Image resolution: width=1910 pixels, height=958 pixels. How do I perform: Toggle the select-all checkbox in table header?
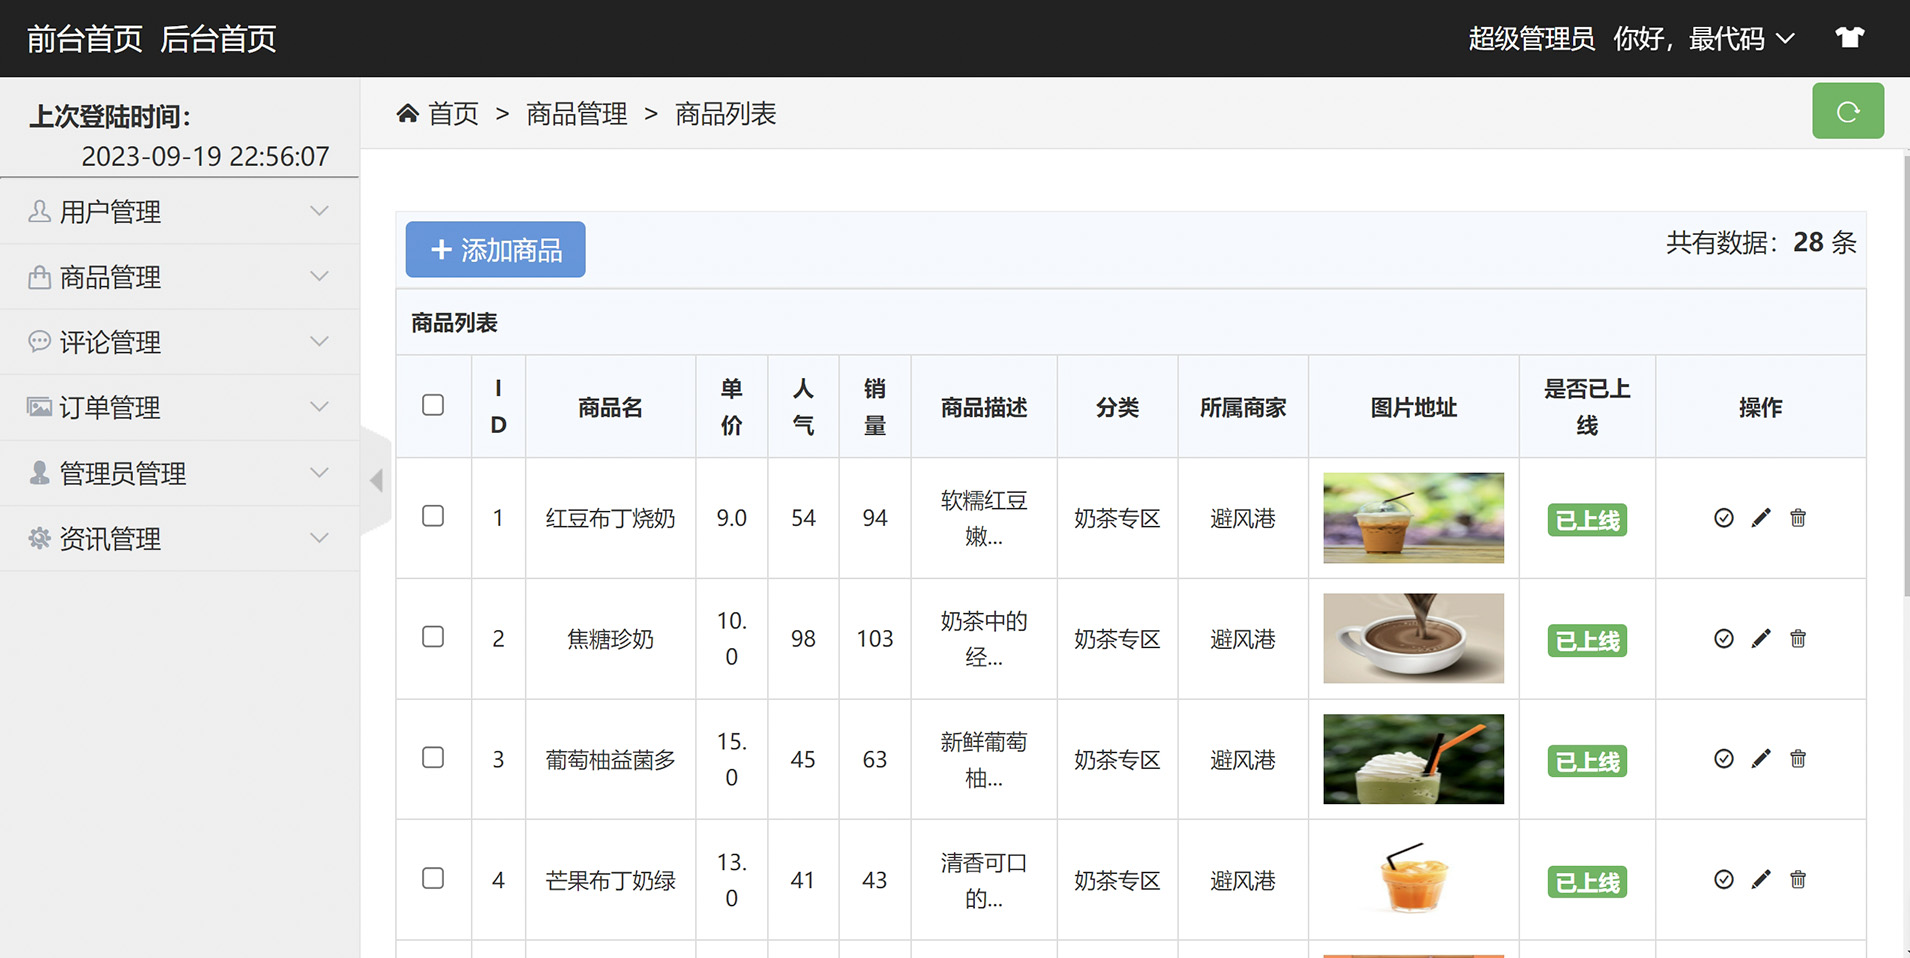[x=433, y=405]
